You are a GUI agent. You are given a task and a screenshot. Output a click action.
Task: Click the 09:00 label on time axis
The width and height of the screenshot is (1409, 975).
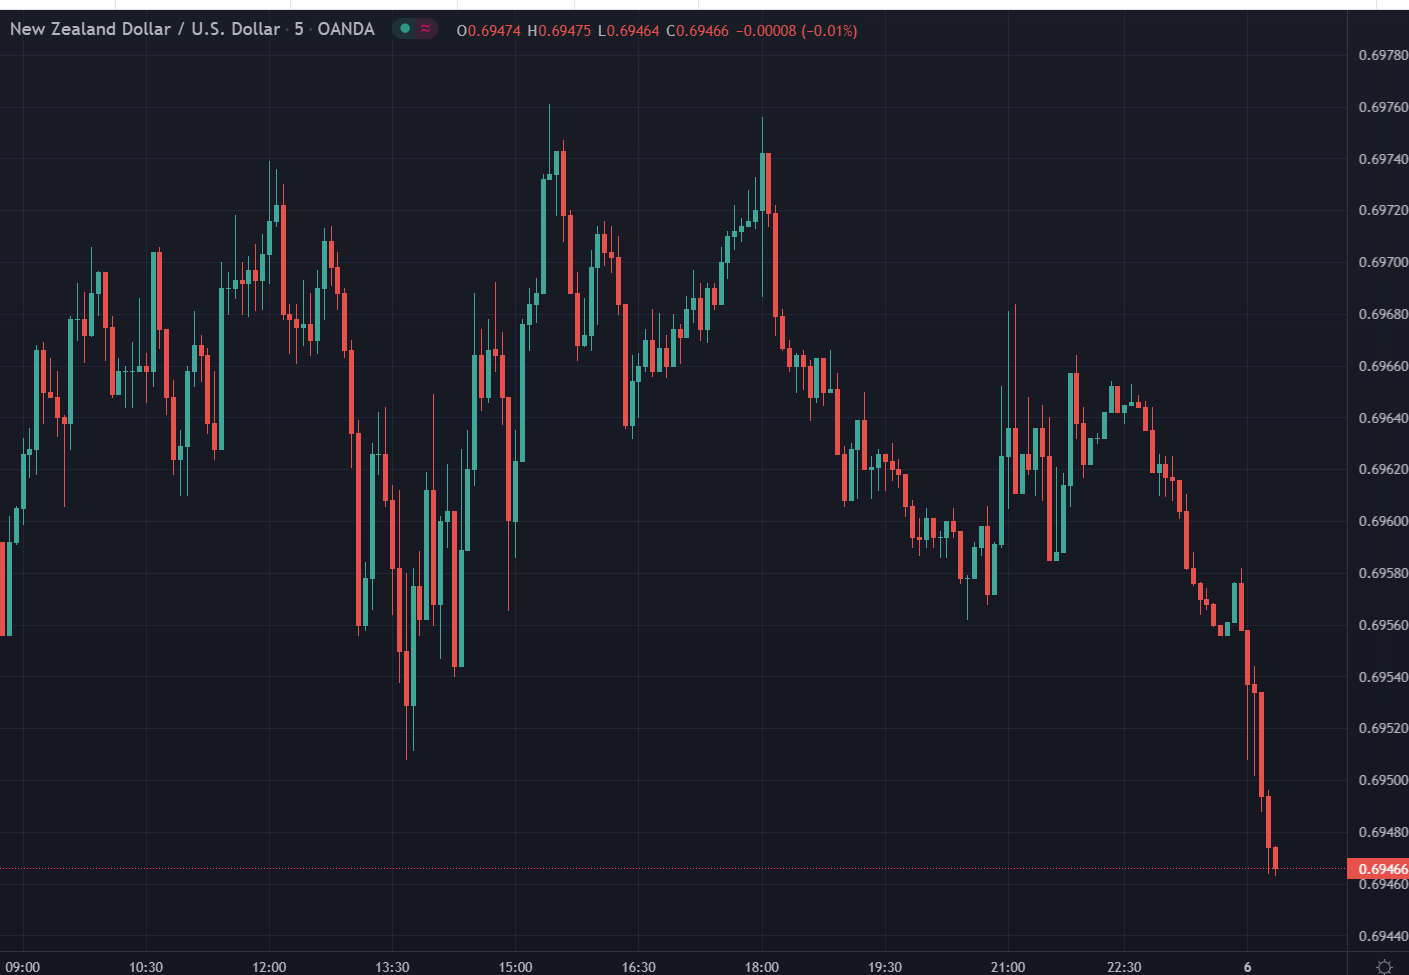point(23,967)
